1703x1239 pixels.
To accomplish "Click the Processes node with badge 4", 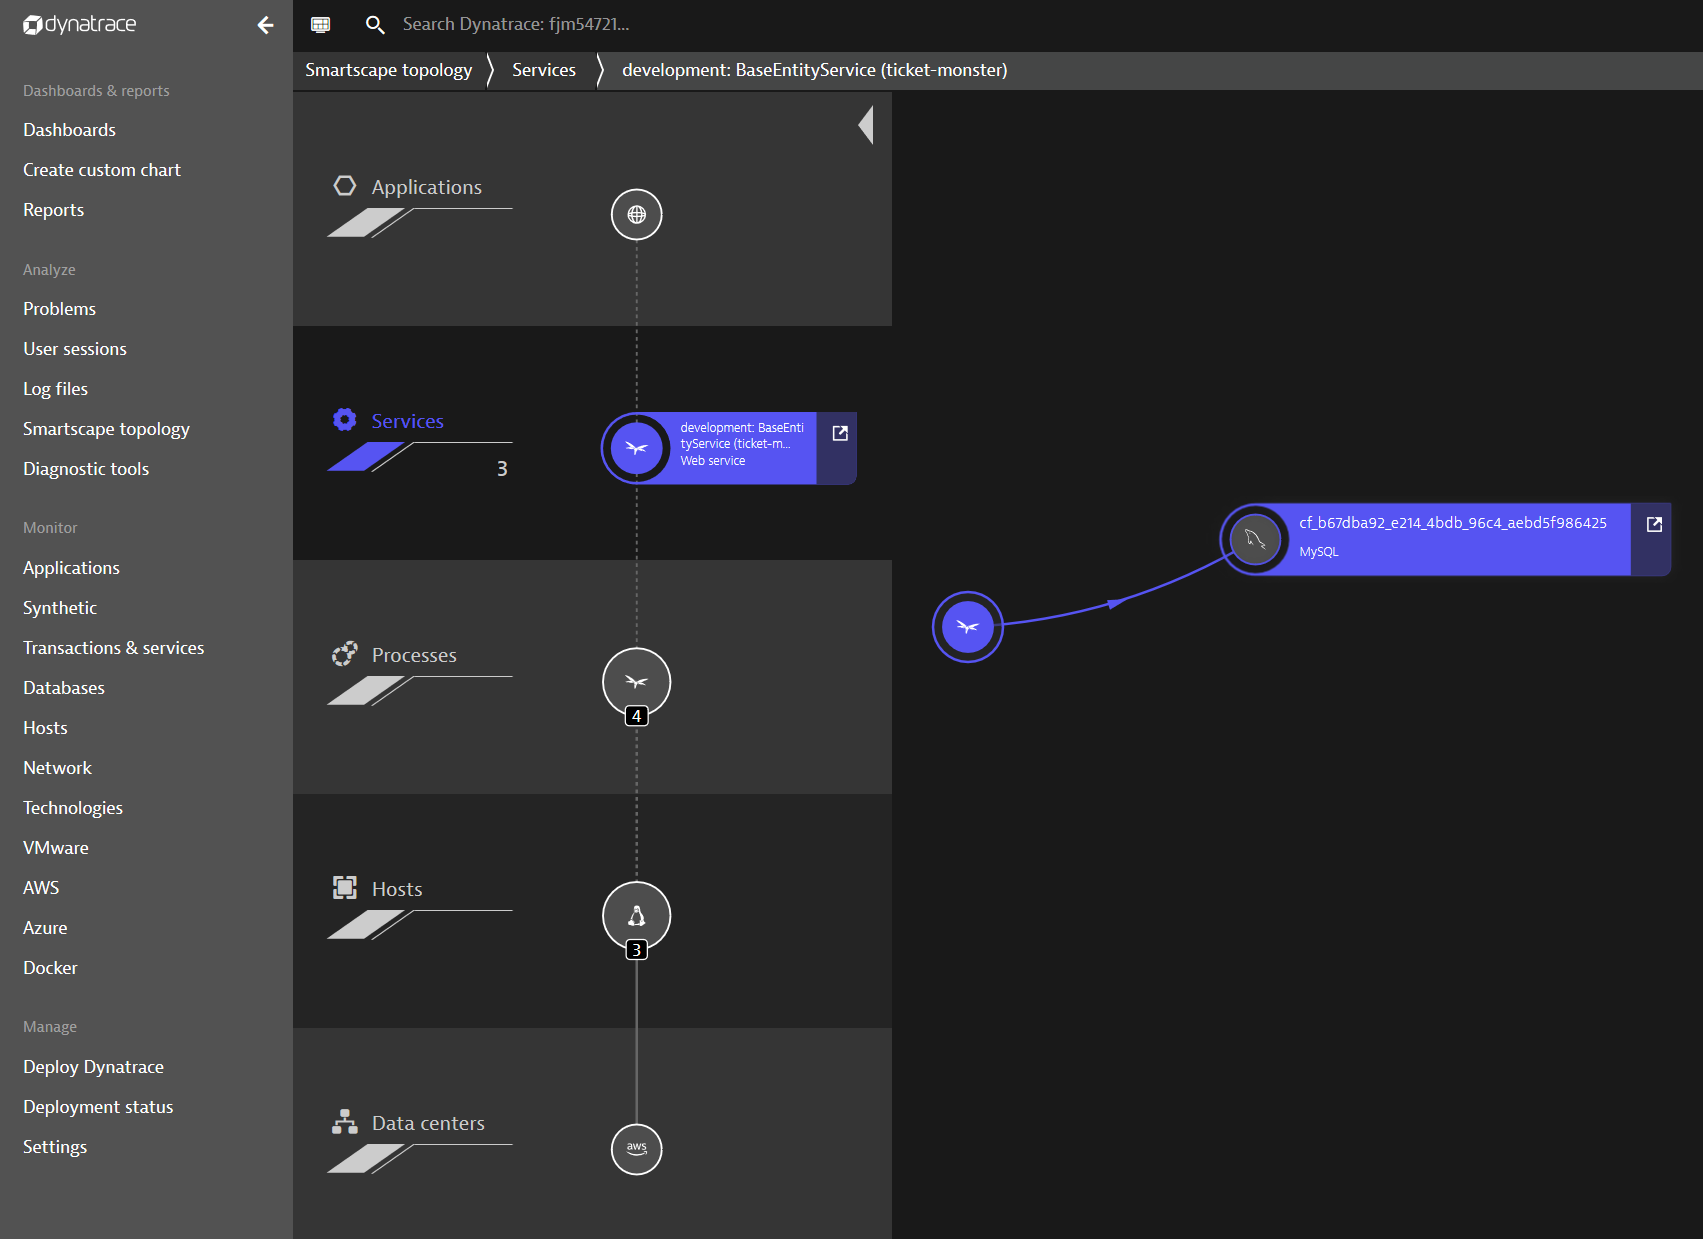I will 636,682.
